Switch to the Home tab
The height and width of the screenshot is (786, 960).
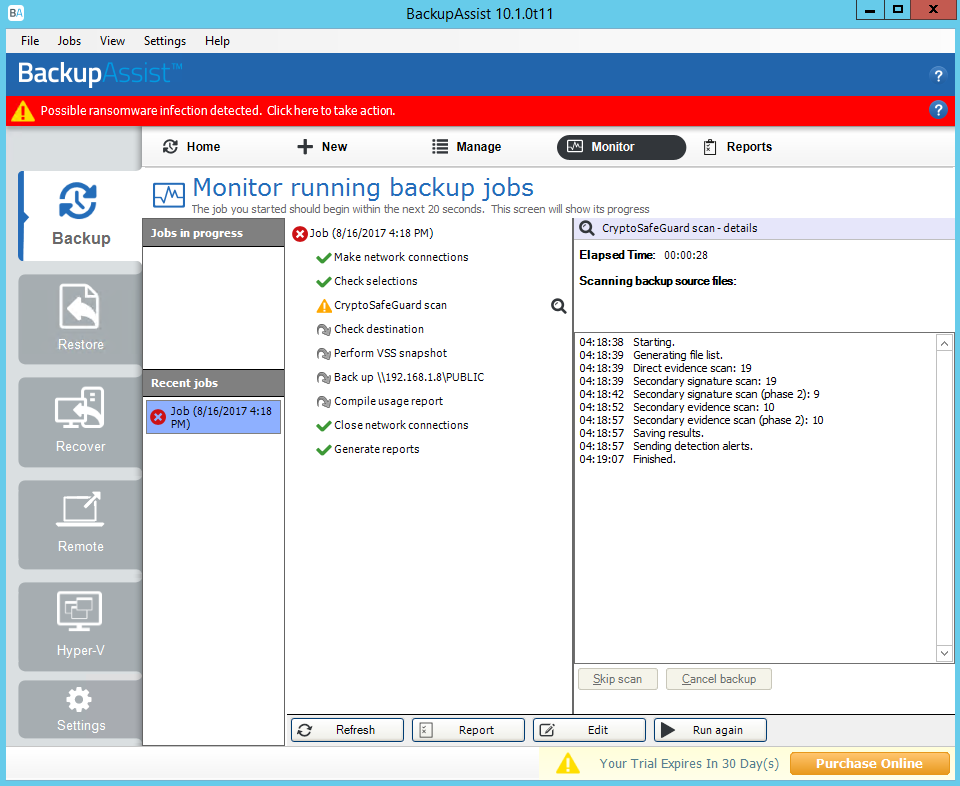click(191, 147)
